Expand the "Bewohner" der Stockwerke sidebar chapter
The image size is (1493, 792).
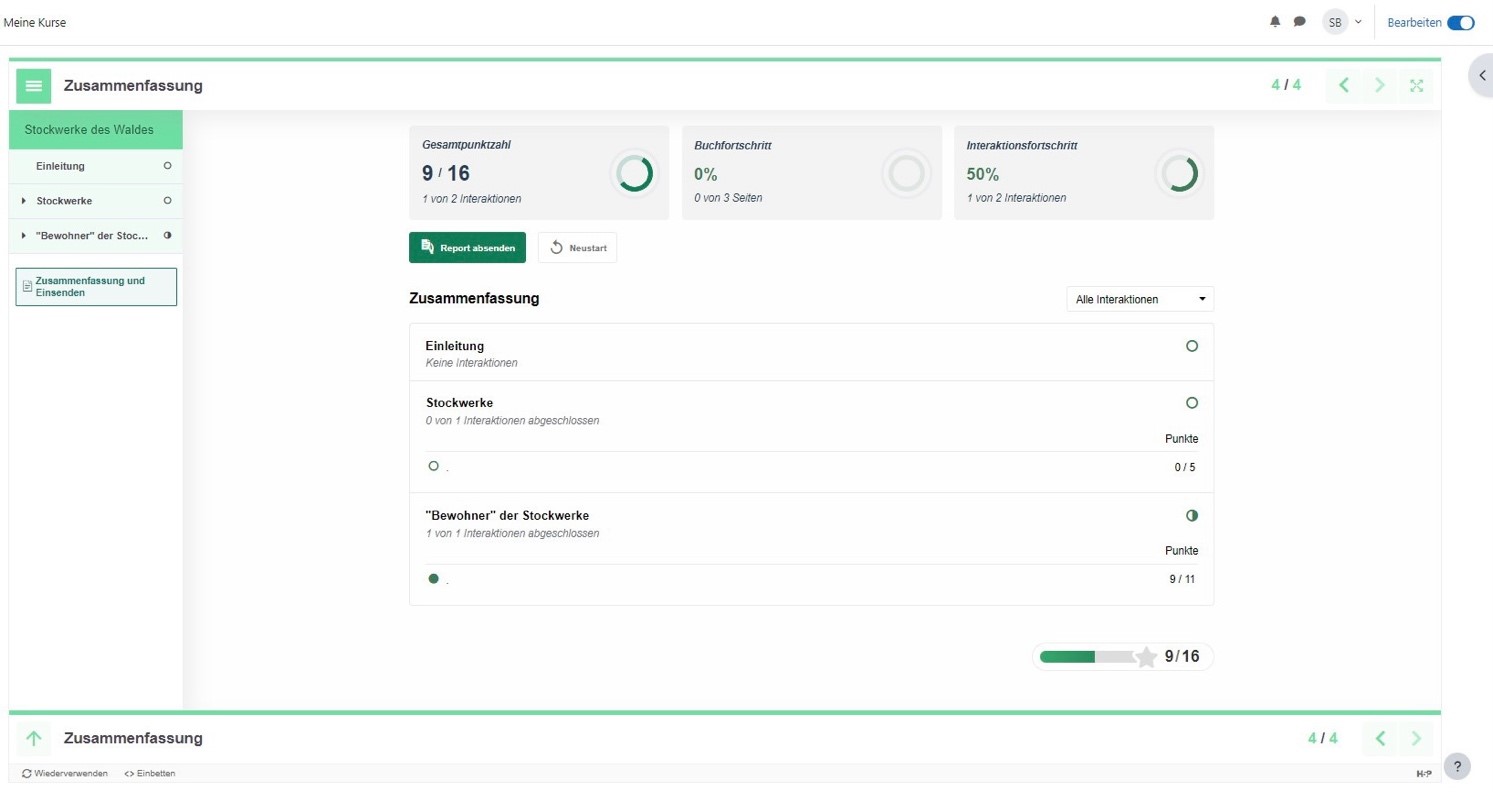click(x=24, y=236)
